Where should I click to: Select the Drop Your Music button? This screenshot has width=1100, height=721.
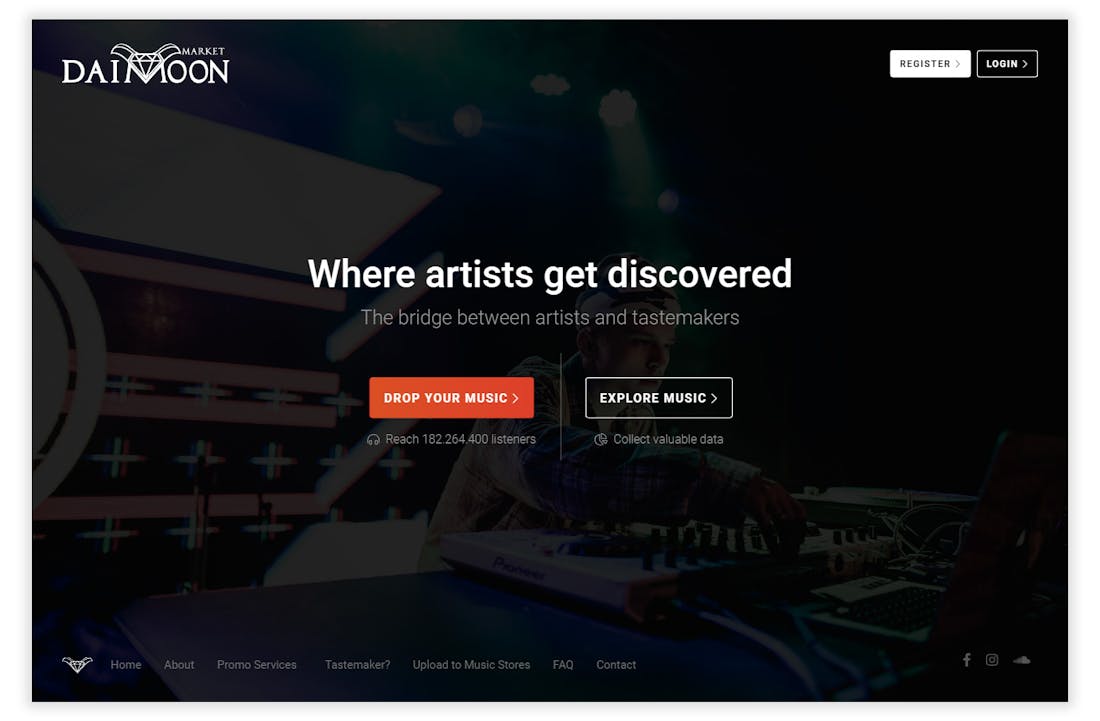click(x=452, y=398)
